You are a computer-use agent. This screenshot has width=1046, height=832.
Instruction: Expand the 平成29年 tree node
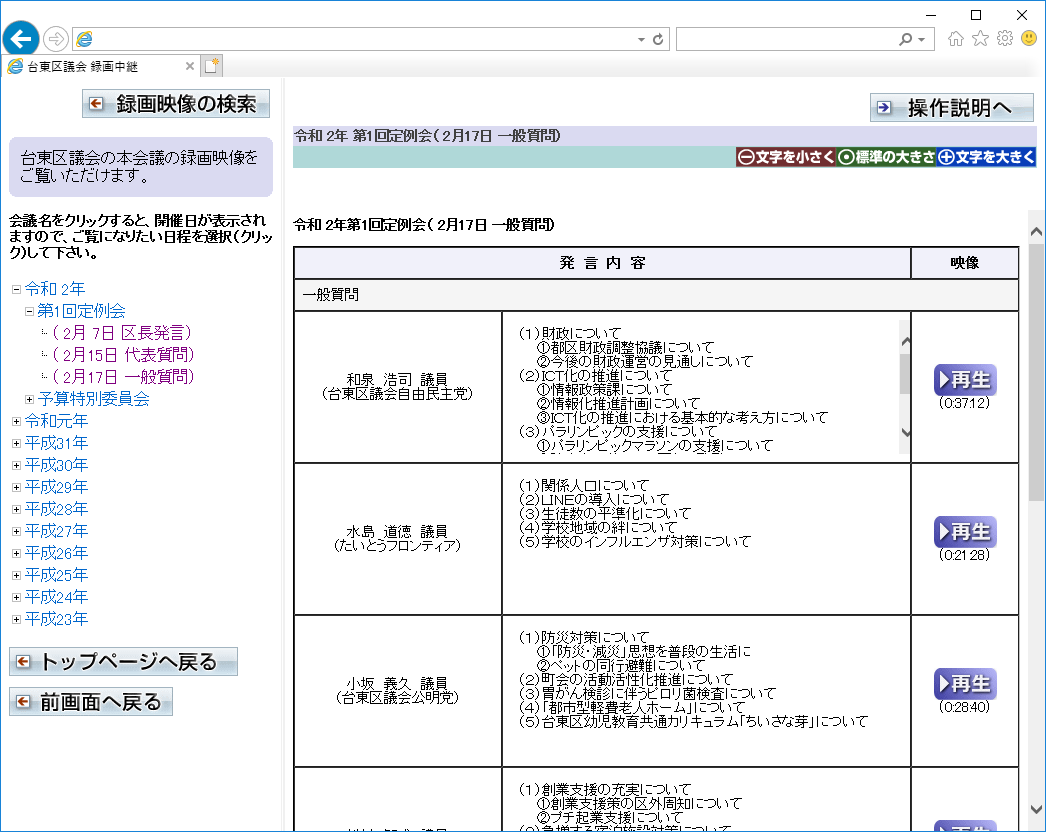[x=17, y=487]
